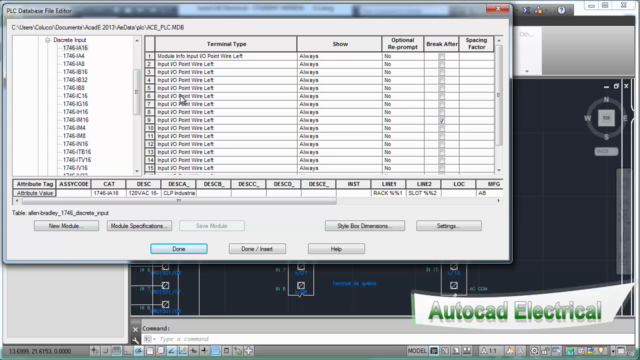
Task: Toggle Quick Properties in status bar
Action: pyautogui.click(x=227, y=351)
